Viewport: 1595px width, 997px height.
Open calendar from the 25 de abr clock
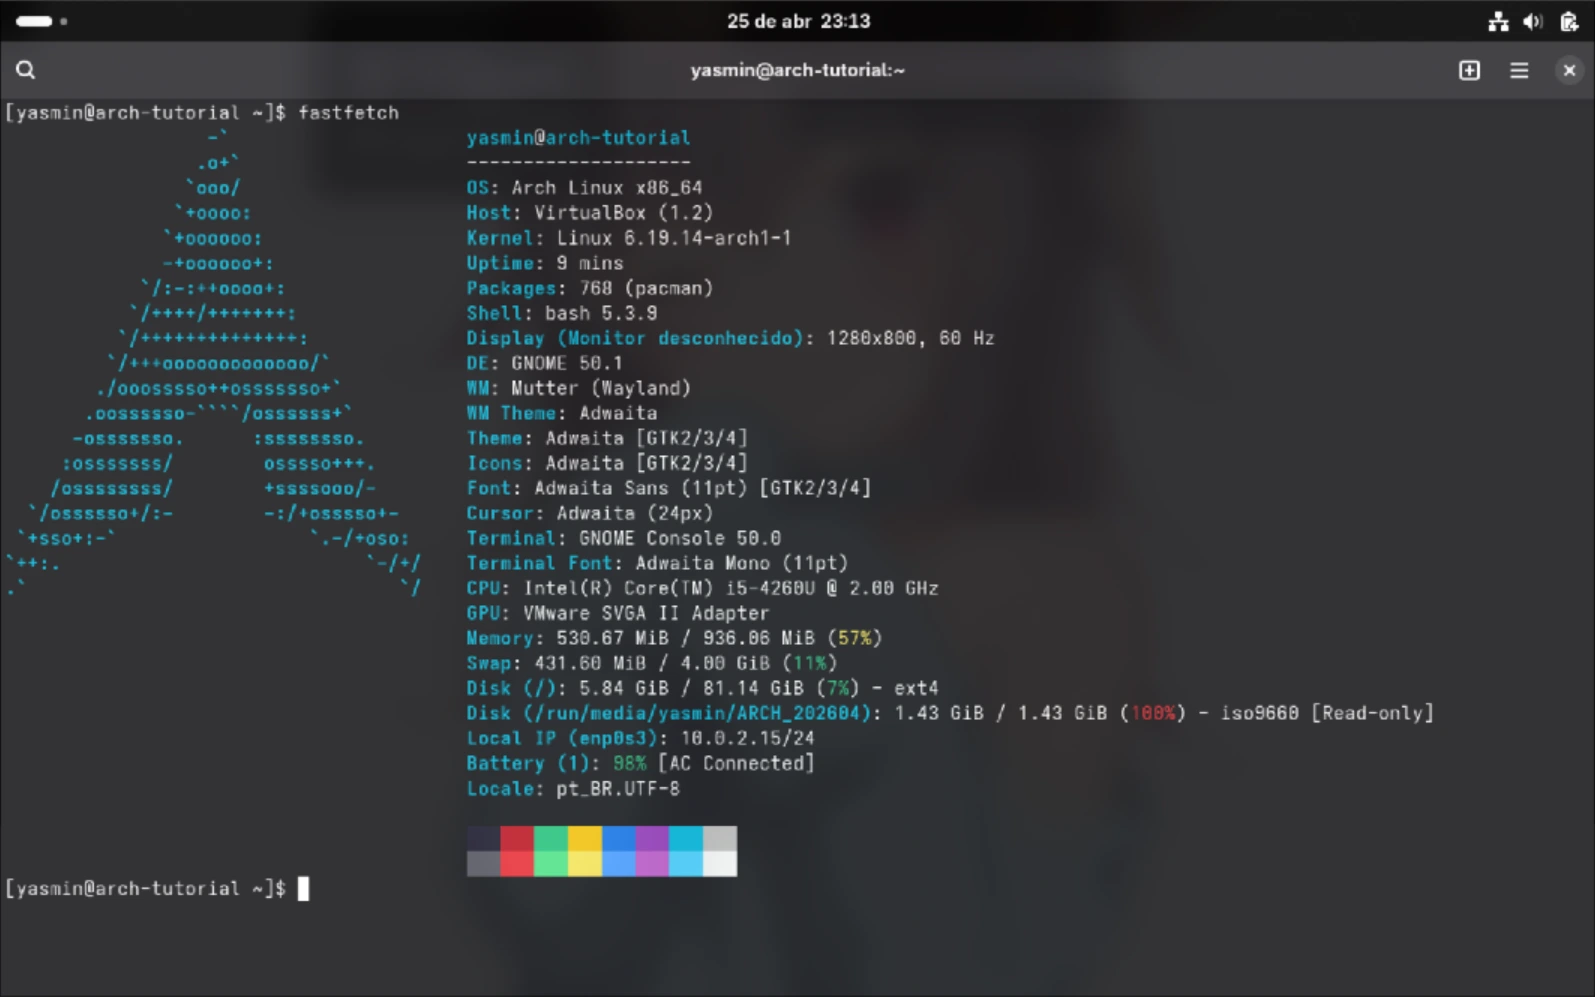point(798,21)
